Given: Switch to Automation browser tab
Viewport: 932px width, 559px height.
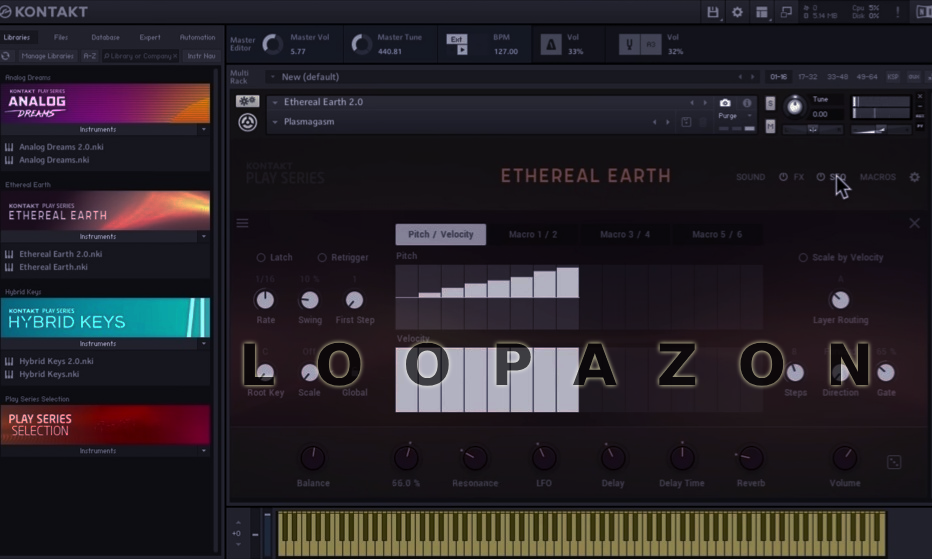Looking at the screenshot, I should (197, 37).
